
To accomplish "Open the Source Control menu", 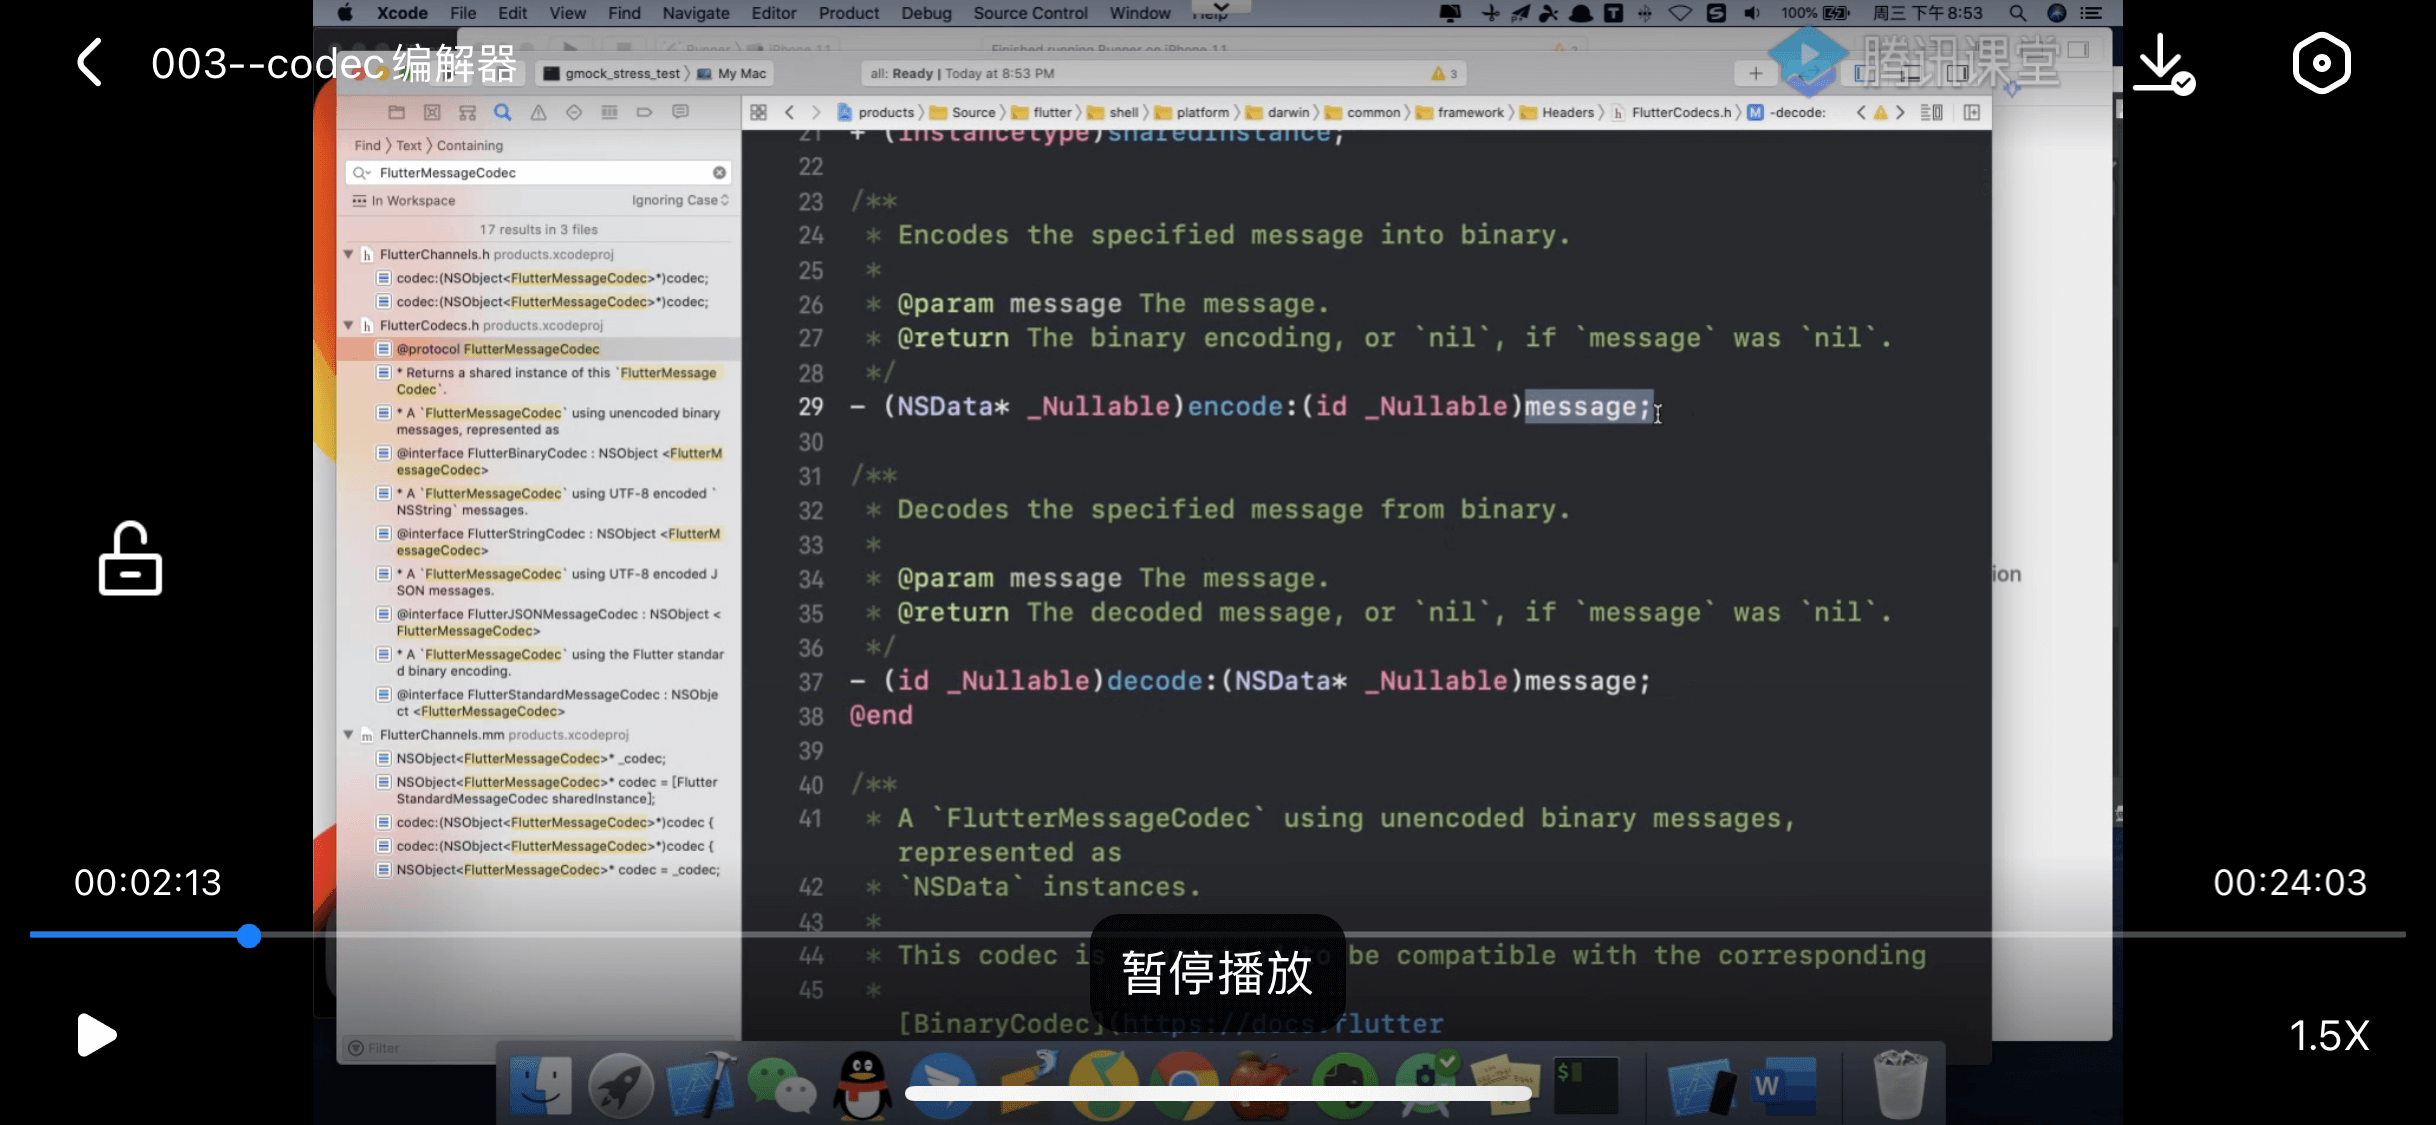I will pyautogui.click(x=1030, y=13).
